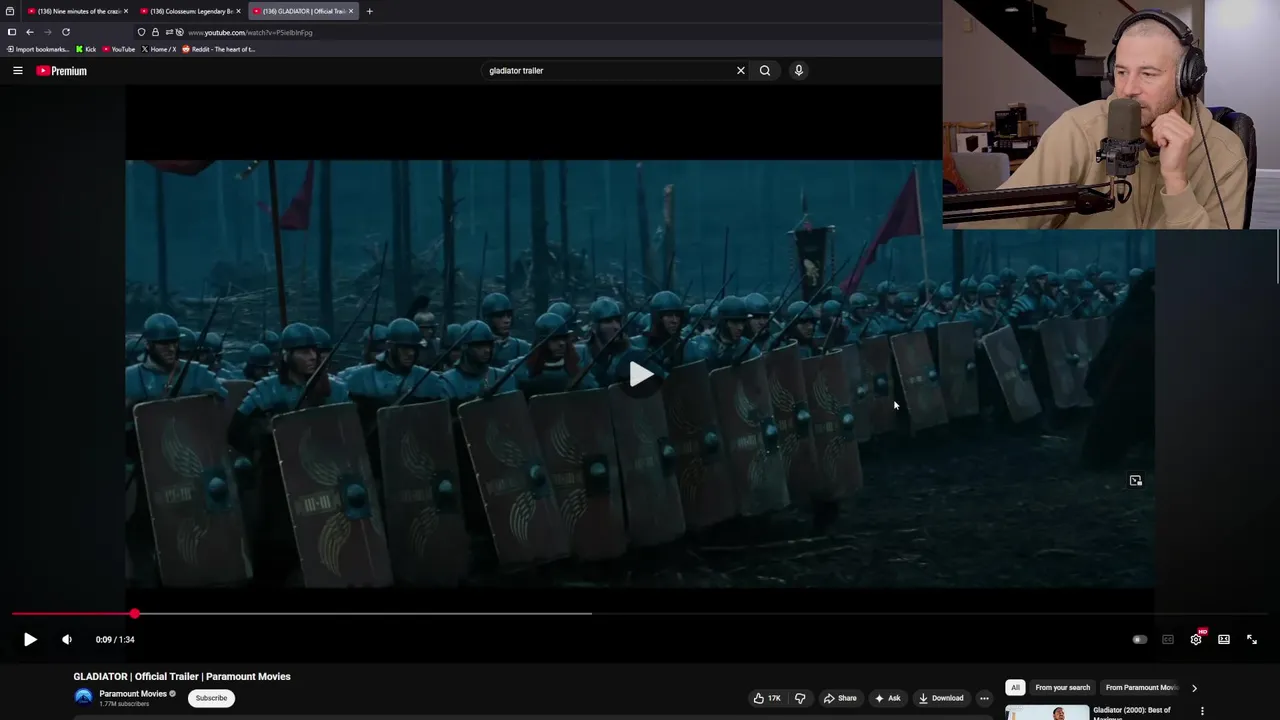This screenshot has width=1280, height=720.
Task: Close the GLADIATOR Official Trailer tab
Action: click(350, 11)
